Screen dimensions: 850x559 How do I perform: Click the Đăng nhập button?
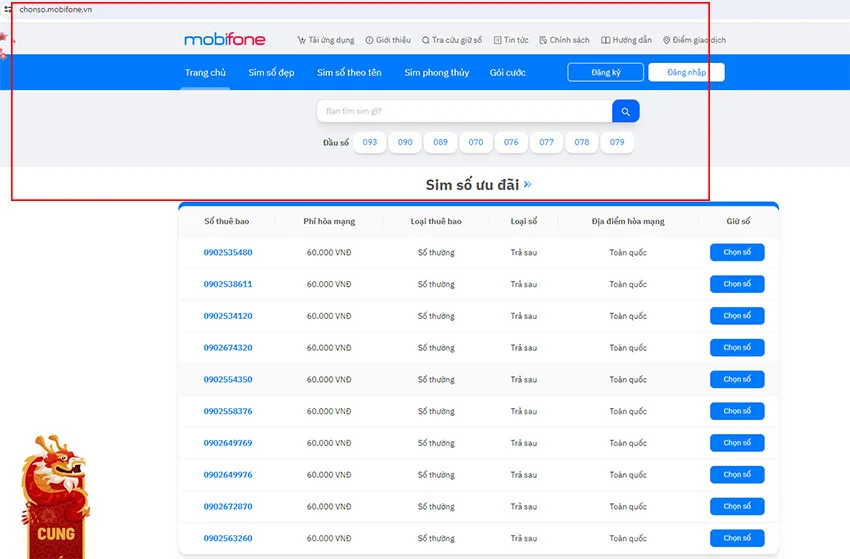click(686, 72)
